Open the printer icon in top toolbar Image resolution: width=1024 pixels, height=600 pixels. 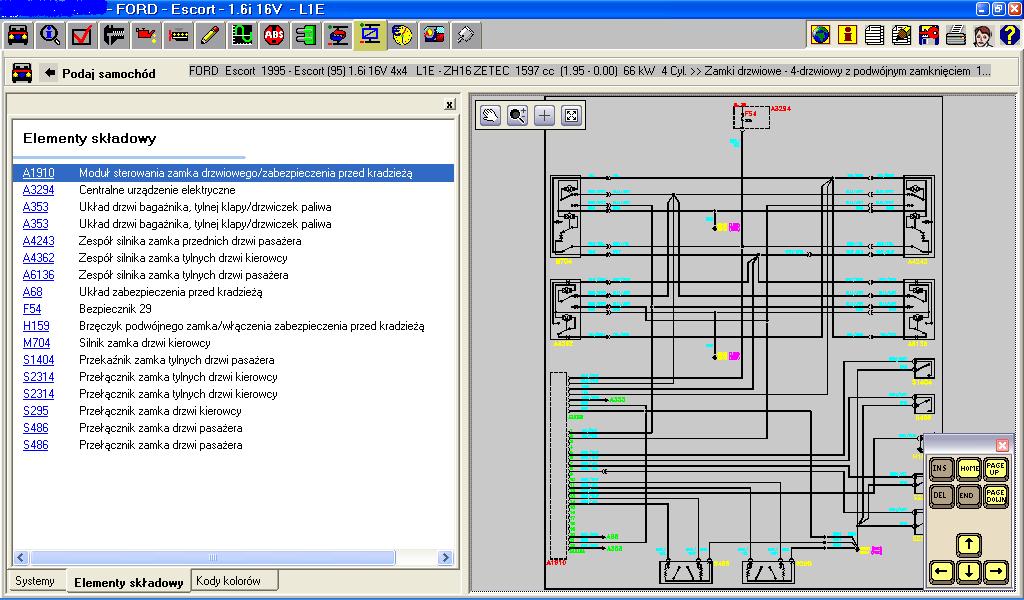[955, 35]
